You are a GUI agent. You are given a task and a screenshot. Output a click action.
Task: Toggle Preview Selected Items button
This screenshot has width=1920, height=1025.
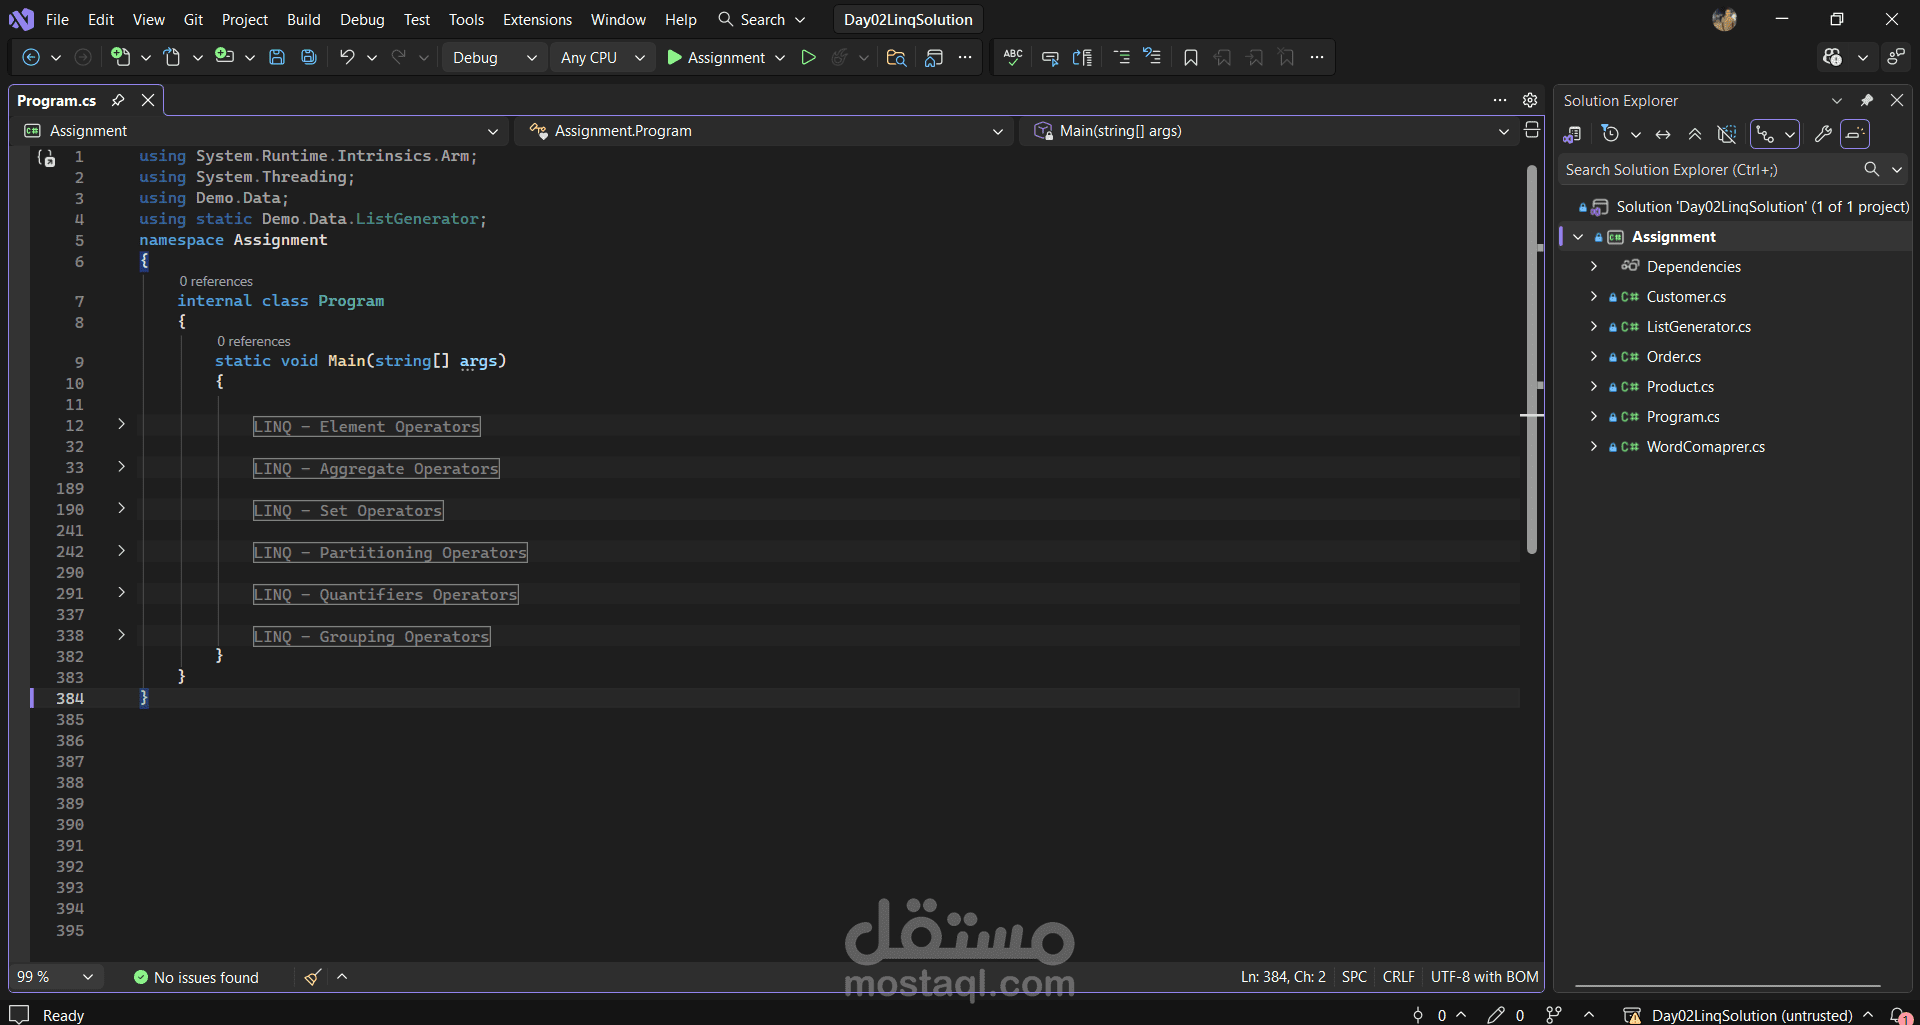tap(1855, 134)
